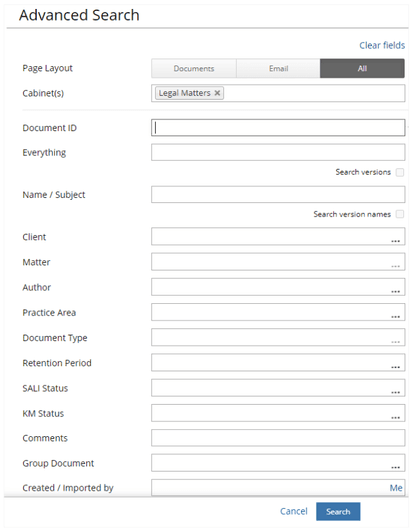The height and width of the screenshot is (530, 413).
Task: Click the Clear fields link
Action: 382,45
